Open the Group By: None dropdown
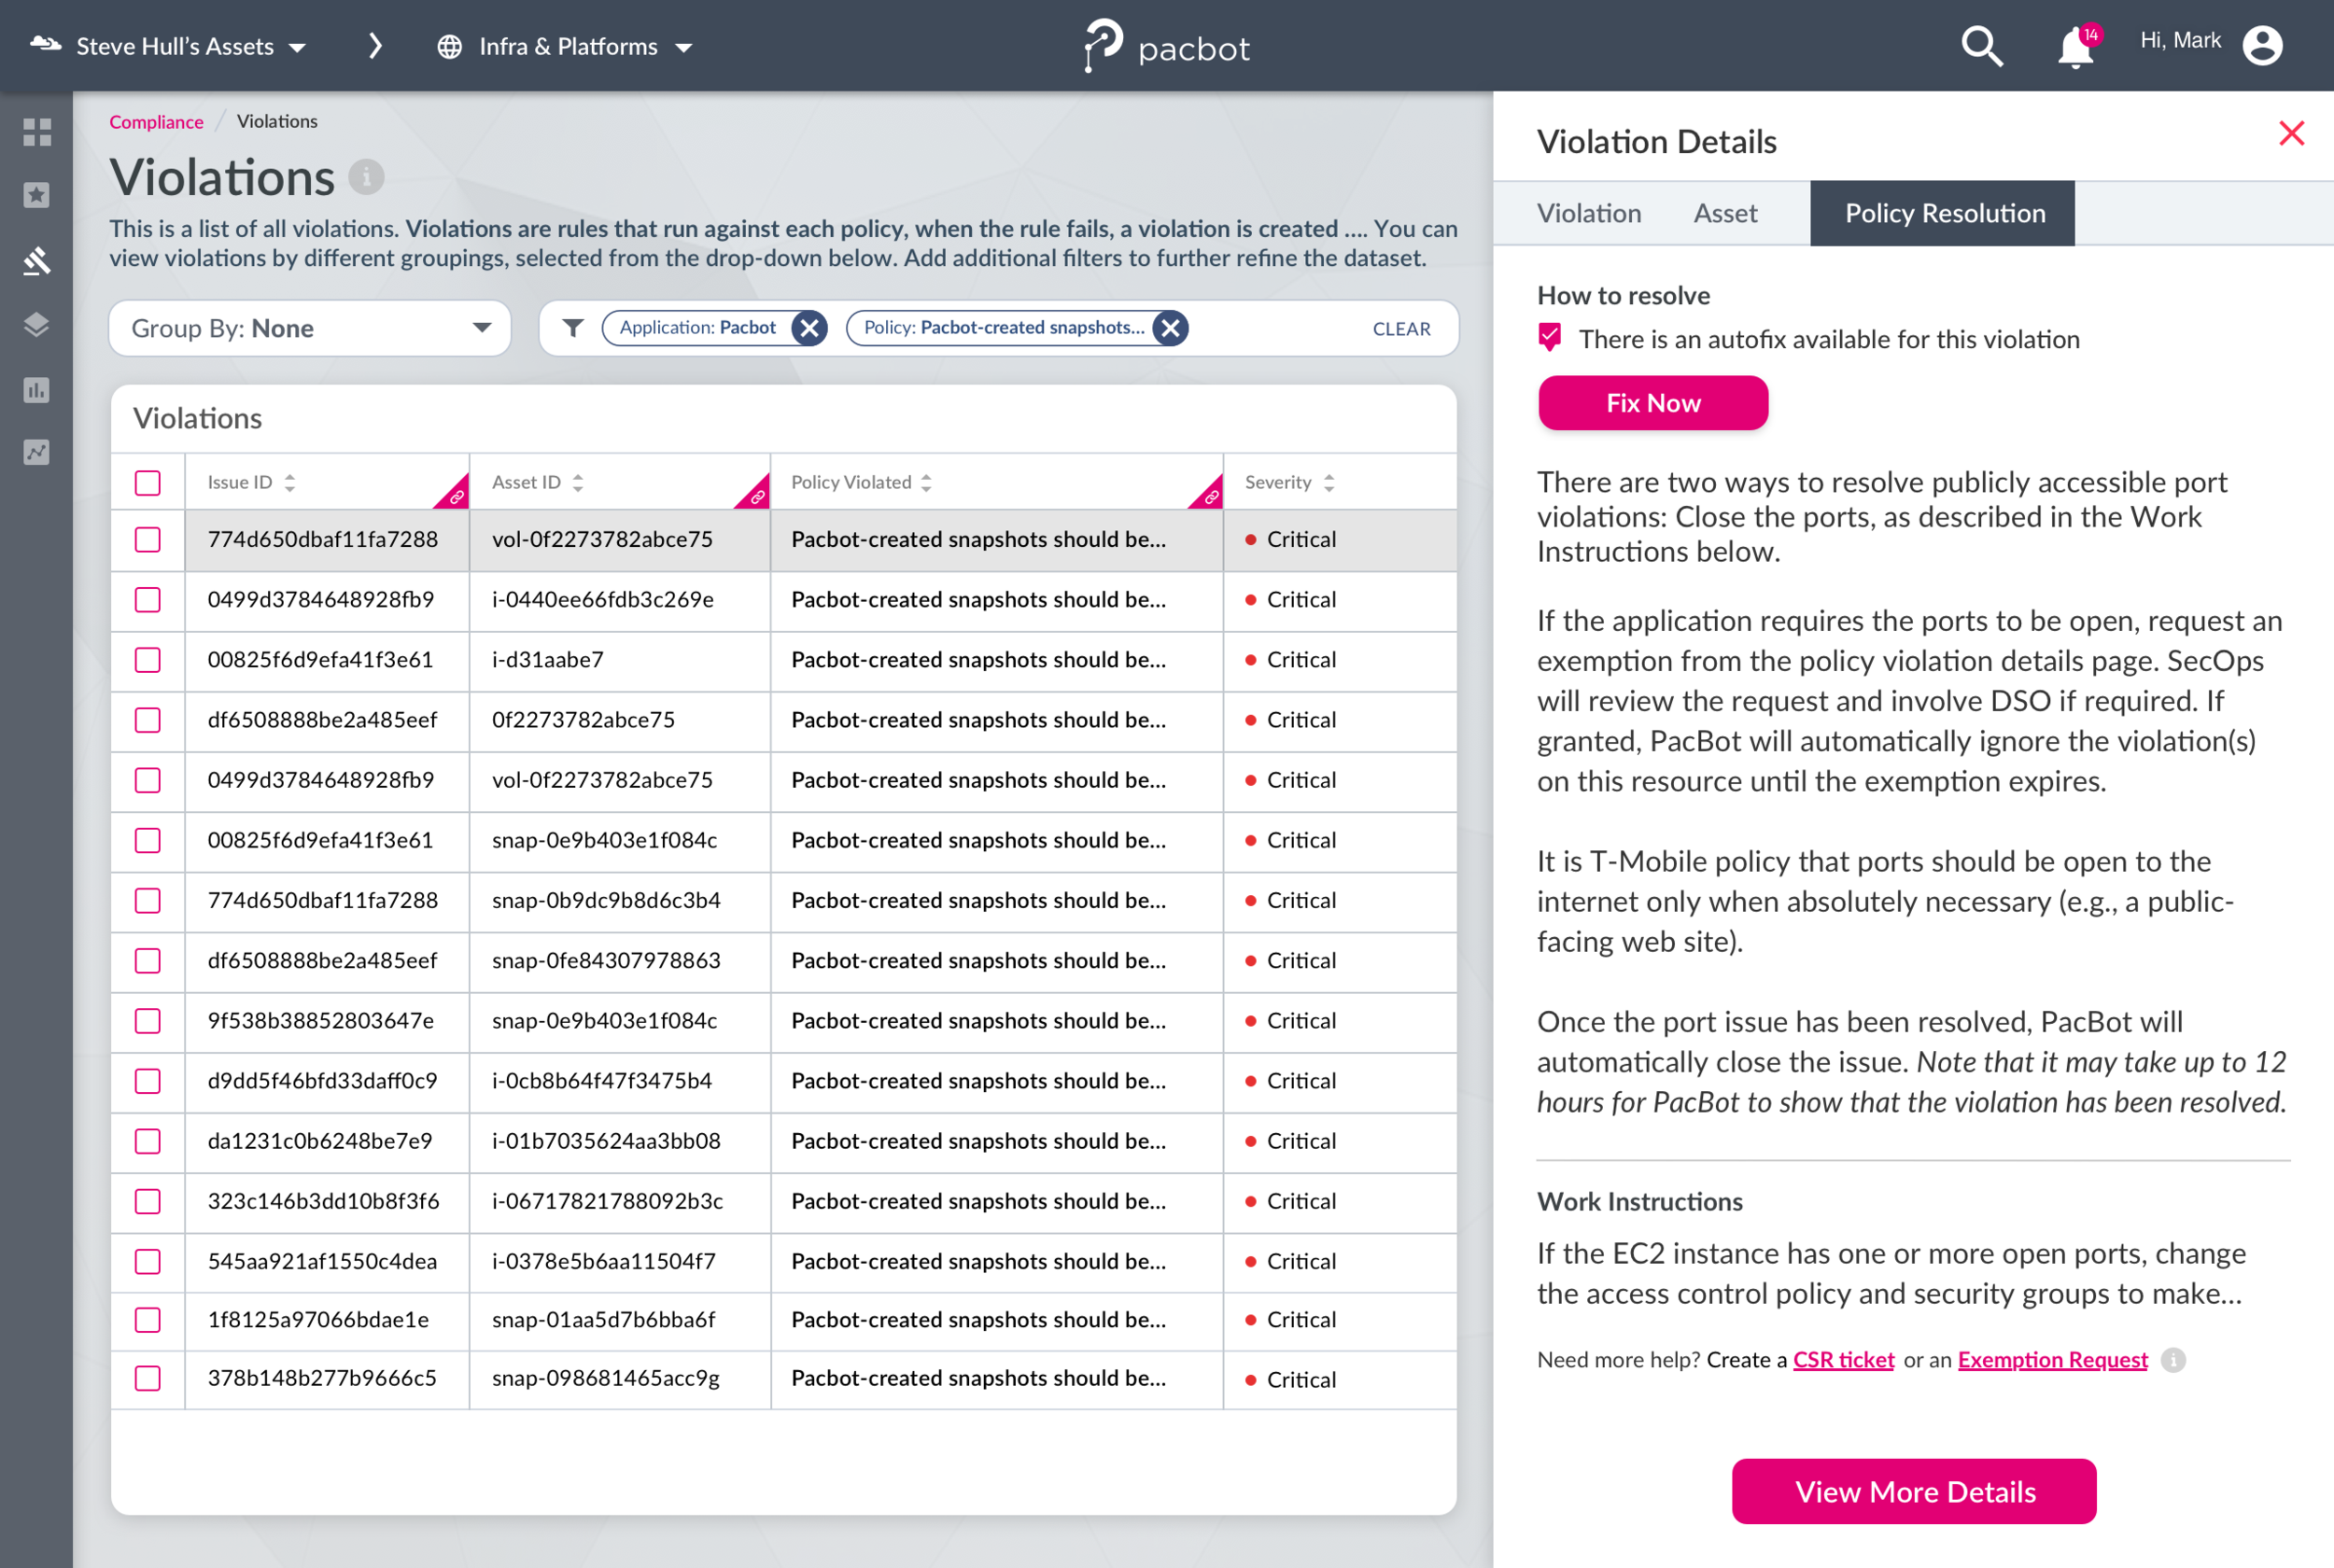The image size is (2334, 1568). tap(310, 328)
